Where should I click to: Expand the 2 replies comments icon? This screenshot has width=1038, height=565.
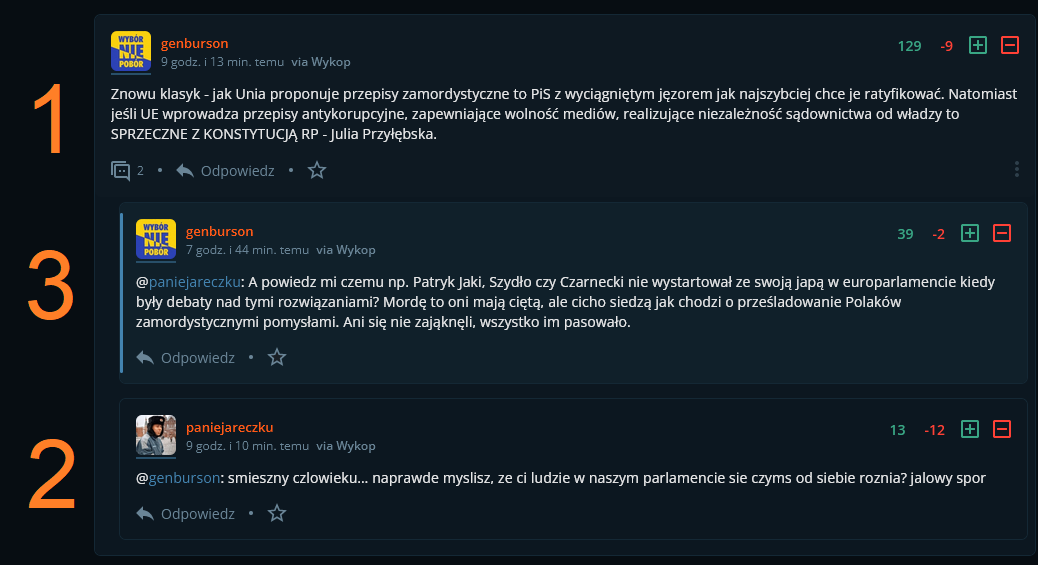pyautogui.click(x=121, y=171)
